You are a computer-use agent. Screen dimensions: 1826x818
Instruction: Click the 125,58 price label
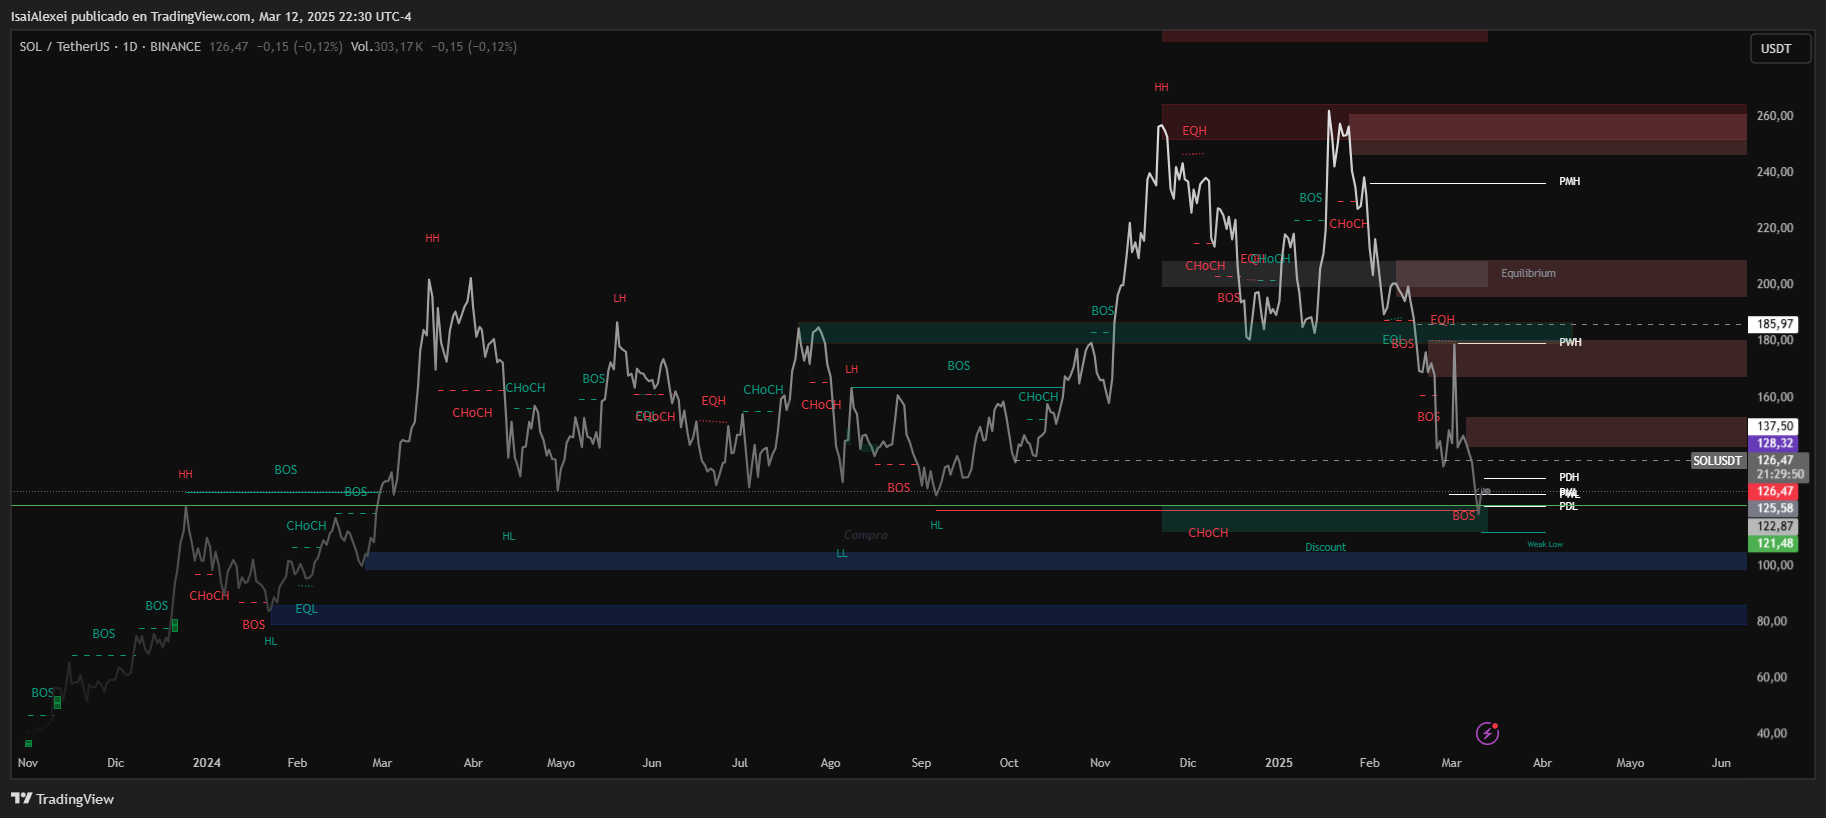(x=1774, y=508)
